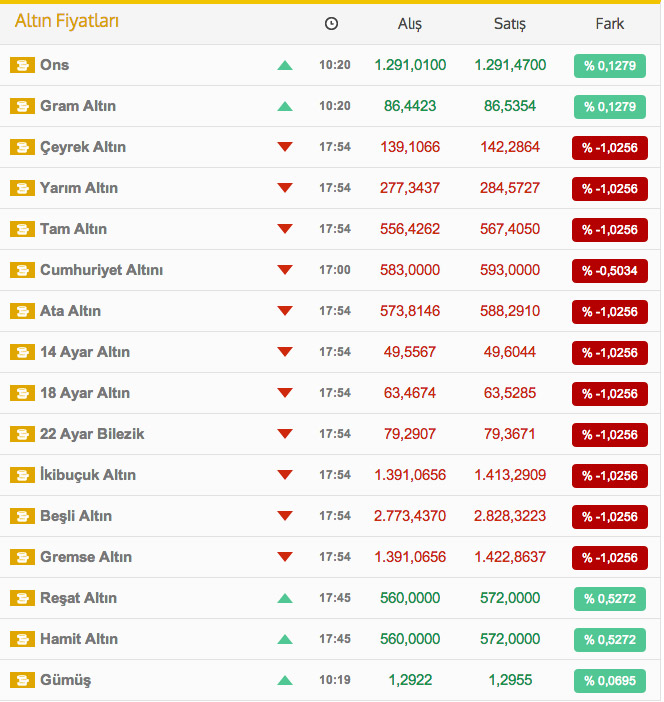The image size is (664, 702).
Task: Click the clock icon in the table header
Action: (x=332, y=24)
